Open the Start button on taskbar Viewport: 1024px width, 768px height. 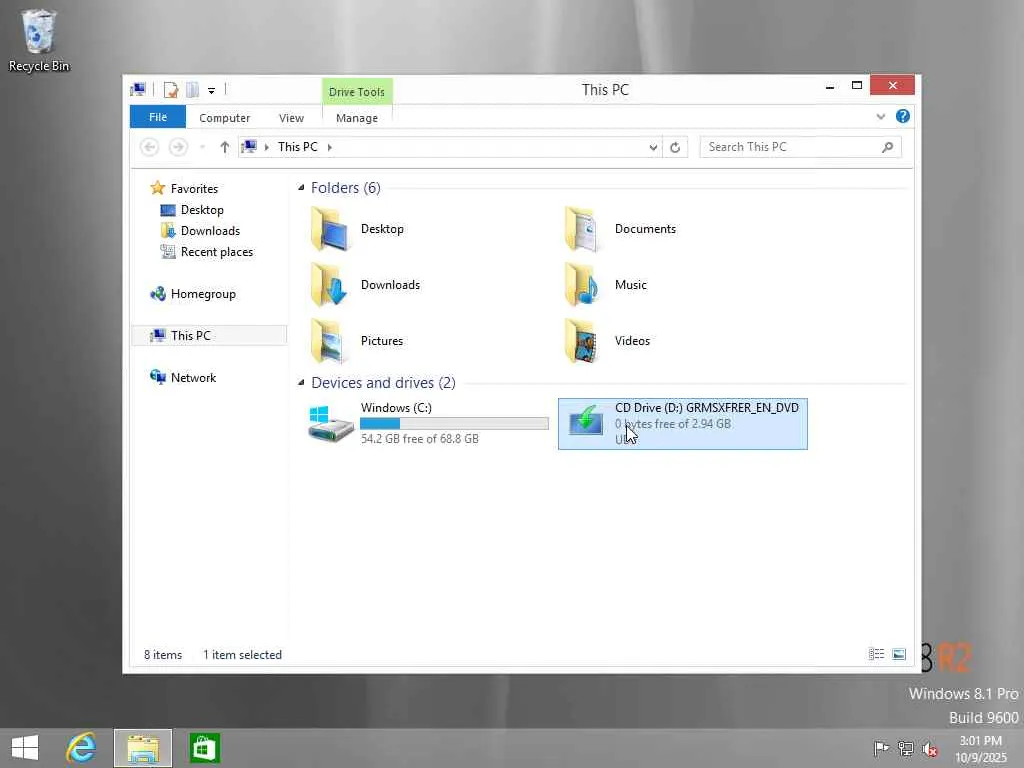(25, 748)
